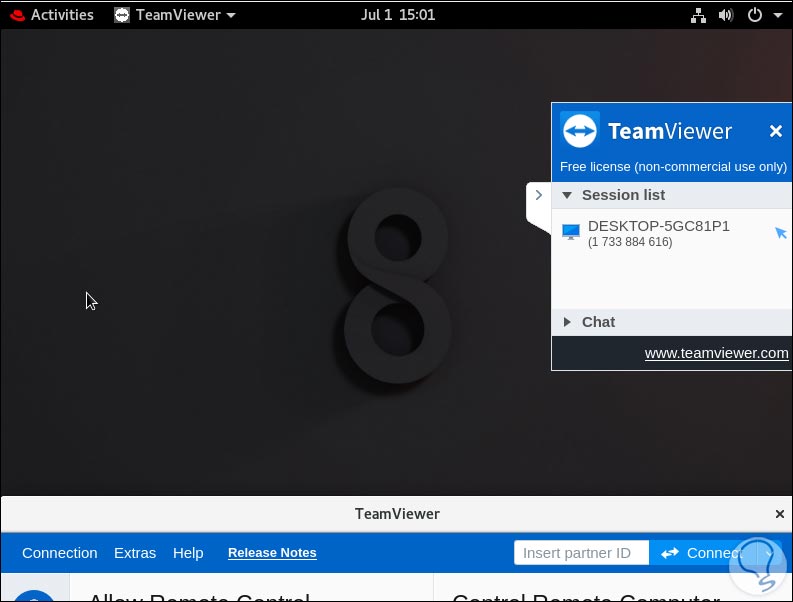Click the session ID (1 733 884 616)
Viewport: 793px width, 602px height.
pyautogui.click(x=630, y=242)
